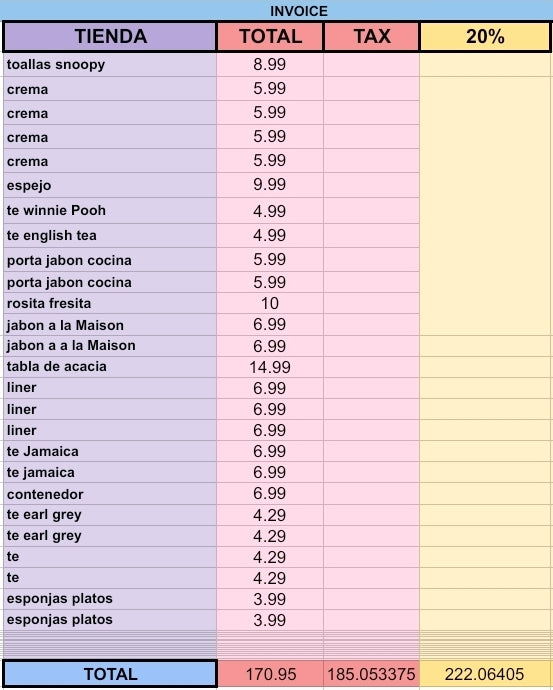Click the te english tea cell

click(x=110, y=235)
